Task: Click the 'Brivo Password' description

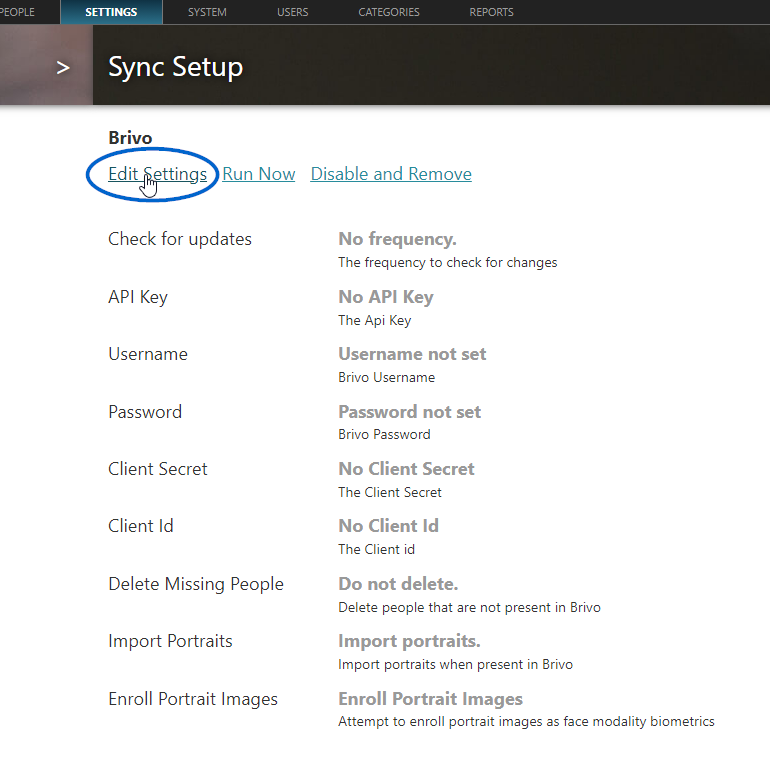Action: click(x=385, y=434)
